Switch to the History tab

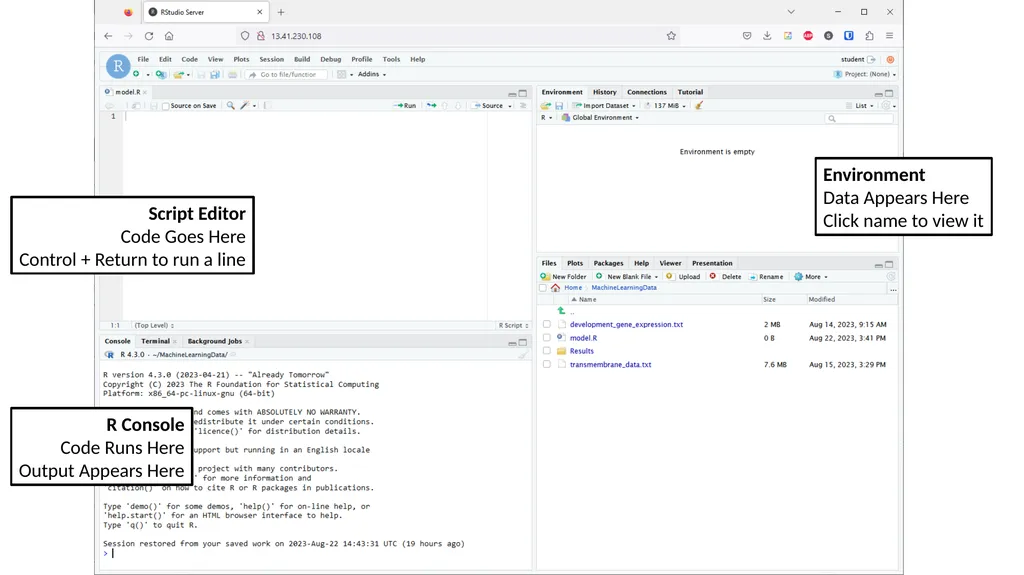[x=605, y=92]
